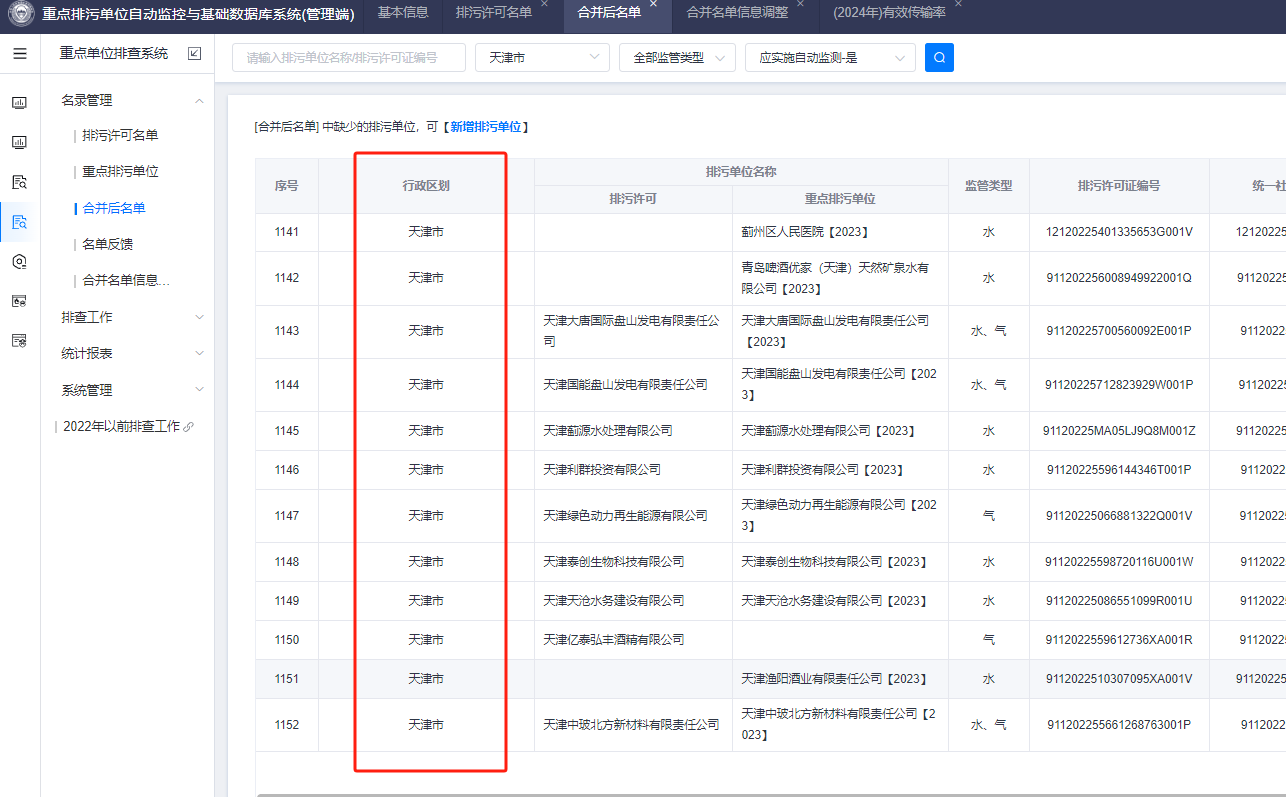Switch to the 基本信息 tab
1286x797 pixels.
[x=403, y=12]
